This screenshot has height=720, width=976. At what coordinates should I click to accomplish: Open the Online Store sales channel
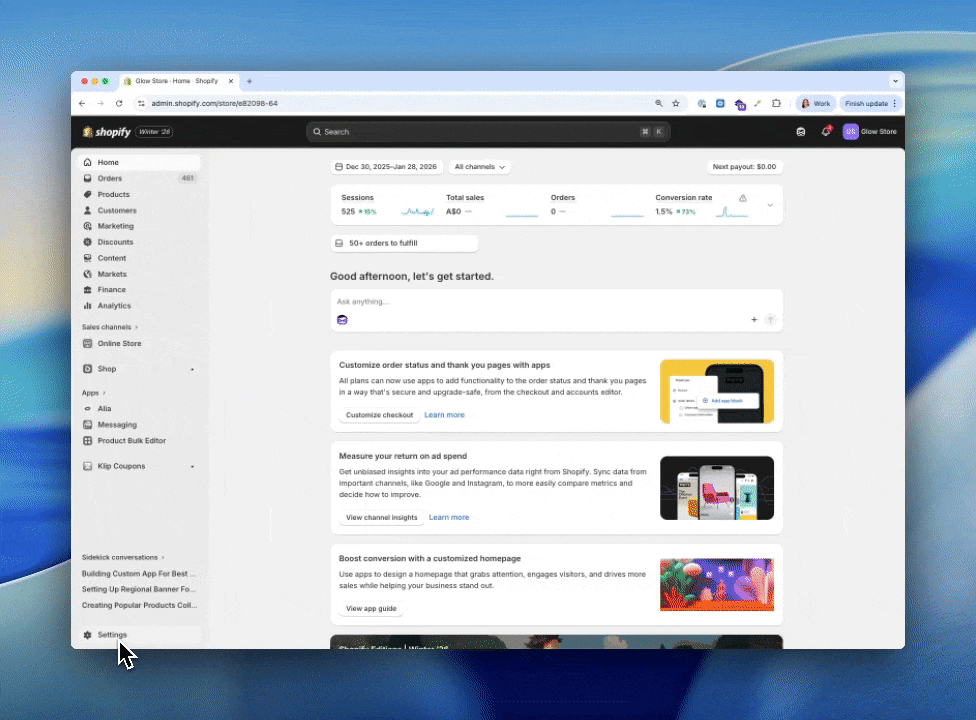pos(119,343)
